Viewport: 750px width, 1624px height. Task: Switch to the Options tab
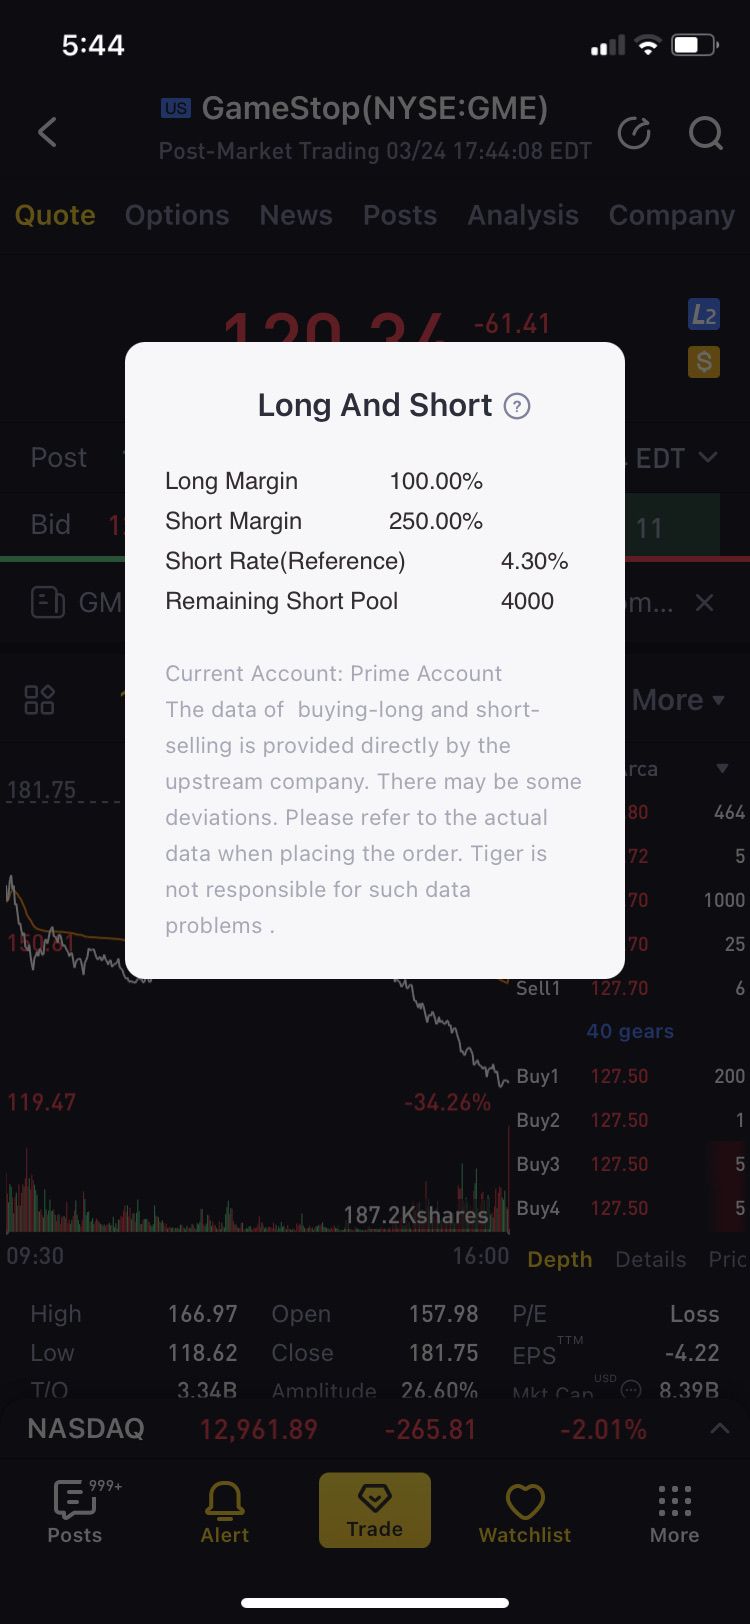[x=177, y=215]
